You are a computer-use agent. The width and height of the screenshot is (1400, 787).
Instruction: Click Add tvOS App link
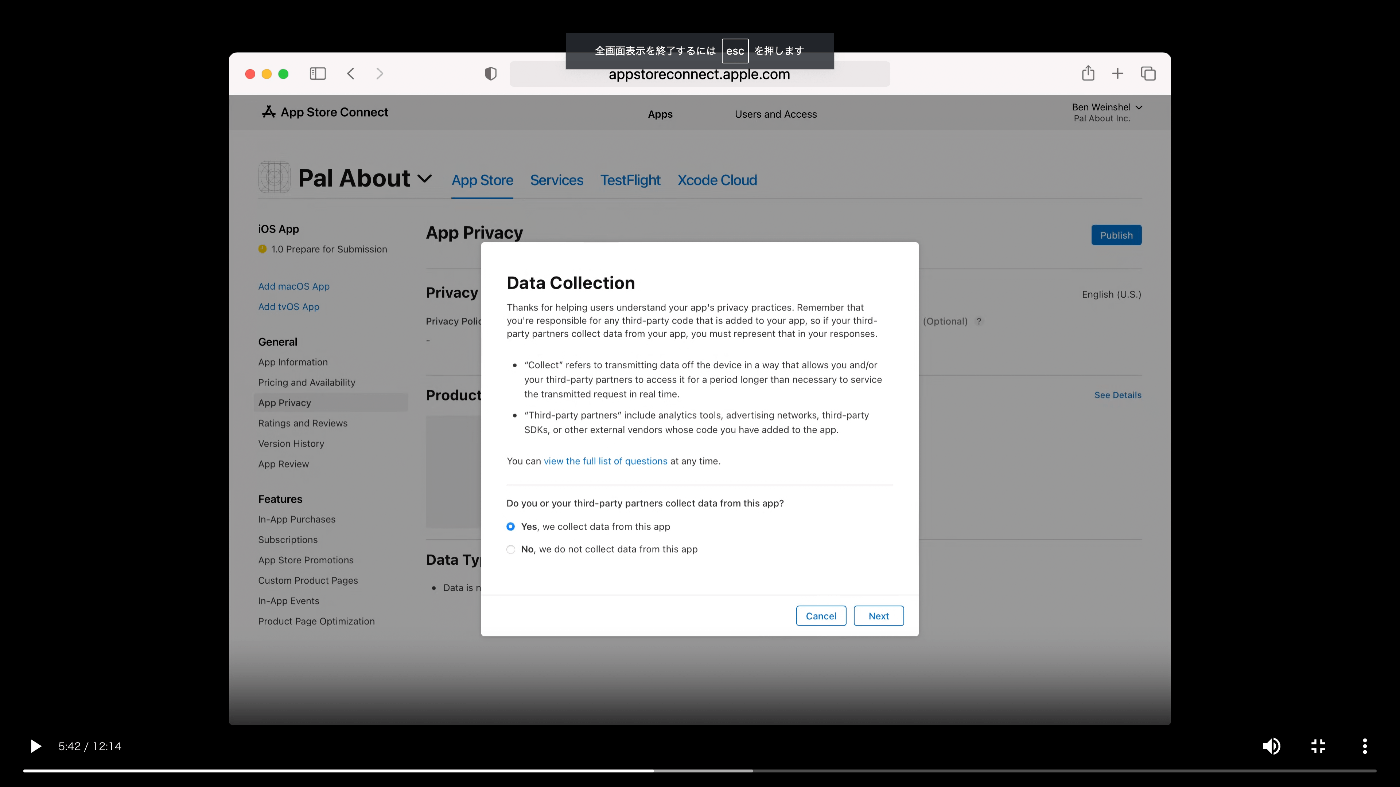[289, 307]
